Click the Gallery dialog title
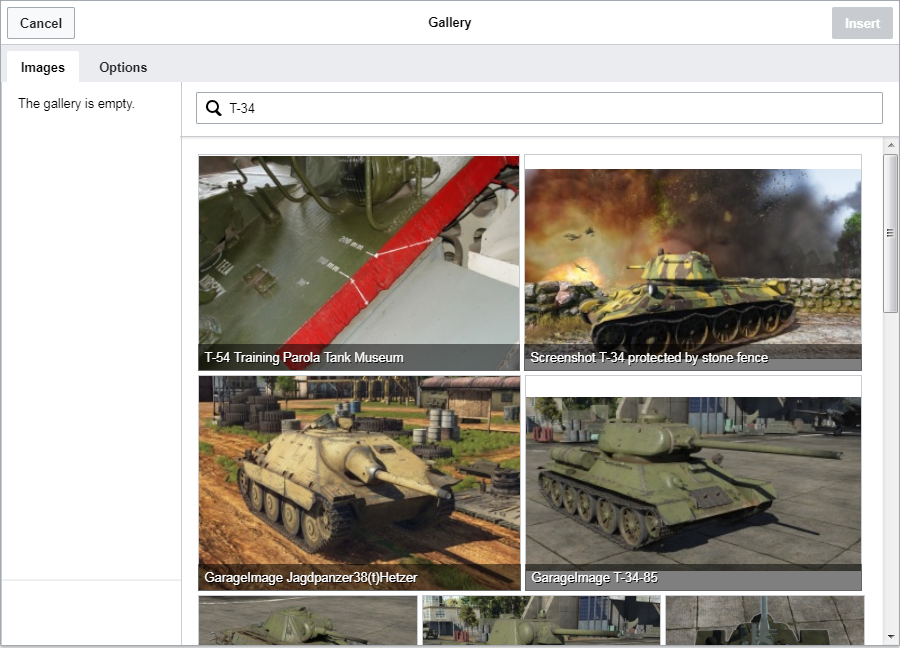Viewport: 900px width, 648px height. [449, 22]
